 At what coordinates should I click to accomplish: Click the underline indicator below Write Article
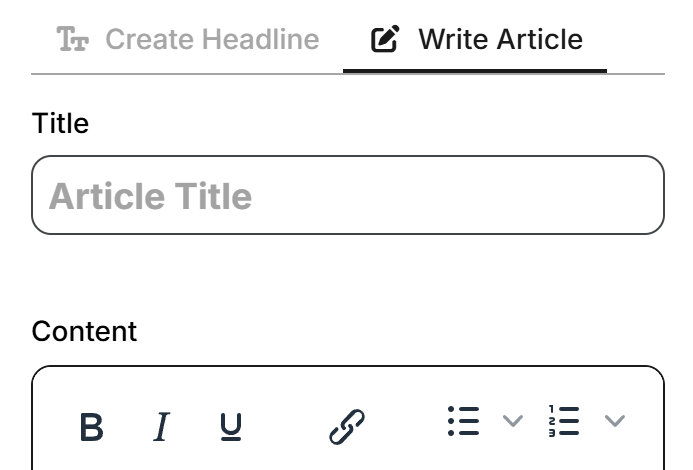pos(474,71)
